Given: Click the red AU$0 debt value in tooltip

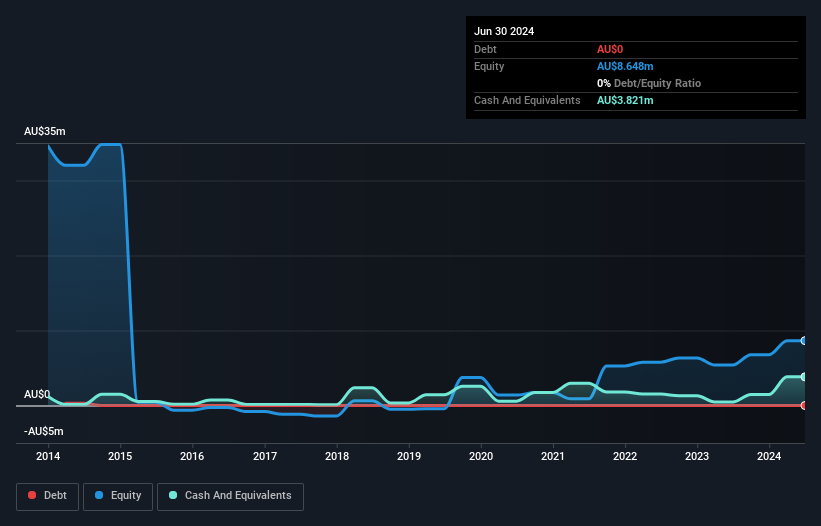Looking at the screenshot, I should [610, 49].
